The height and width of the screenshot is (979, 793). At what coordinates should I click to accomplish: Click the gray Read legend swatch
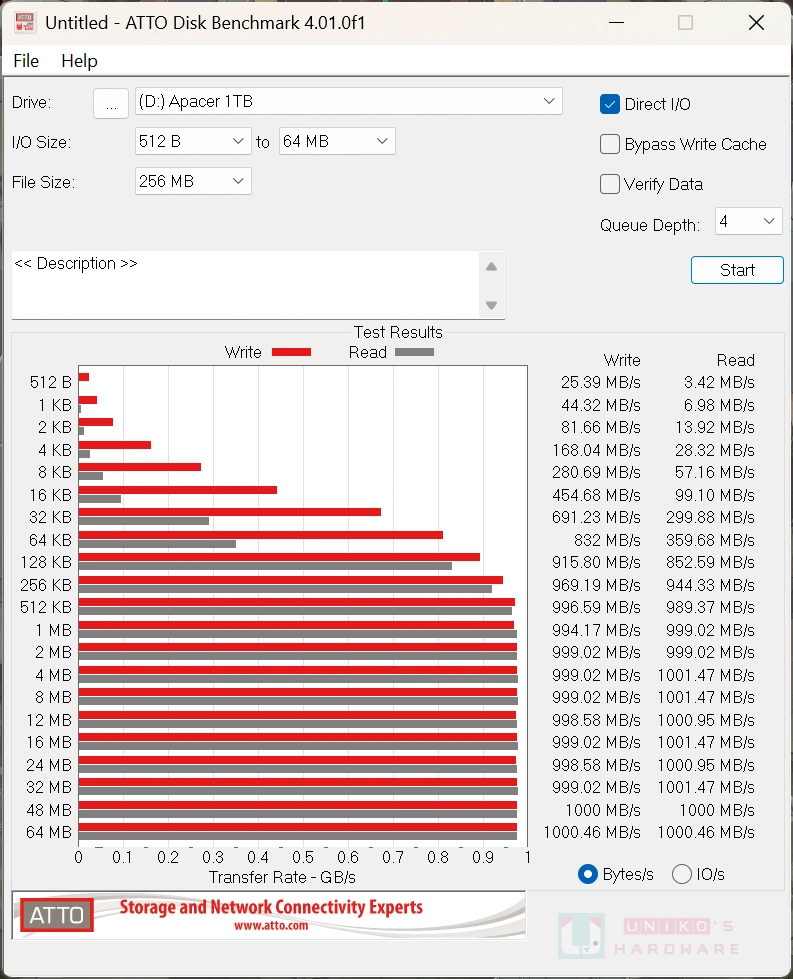414,352
